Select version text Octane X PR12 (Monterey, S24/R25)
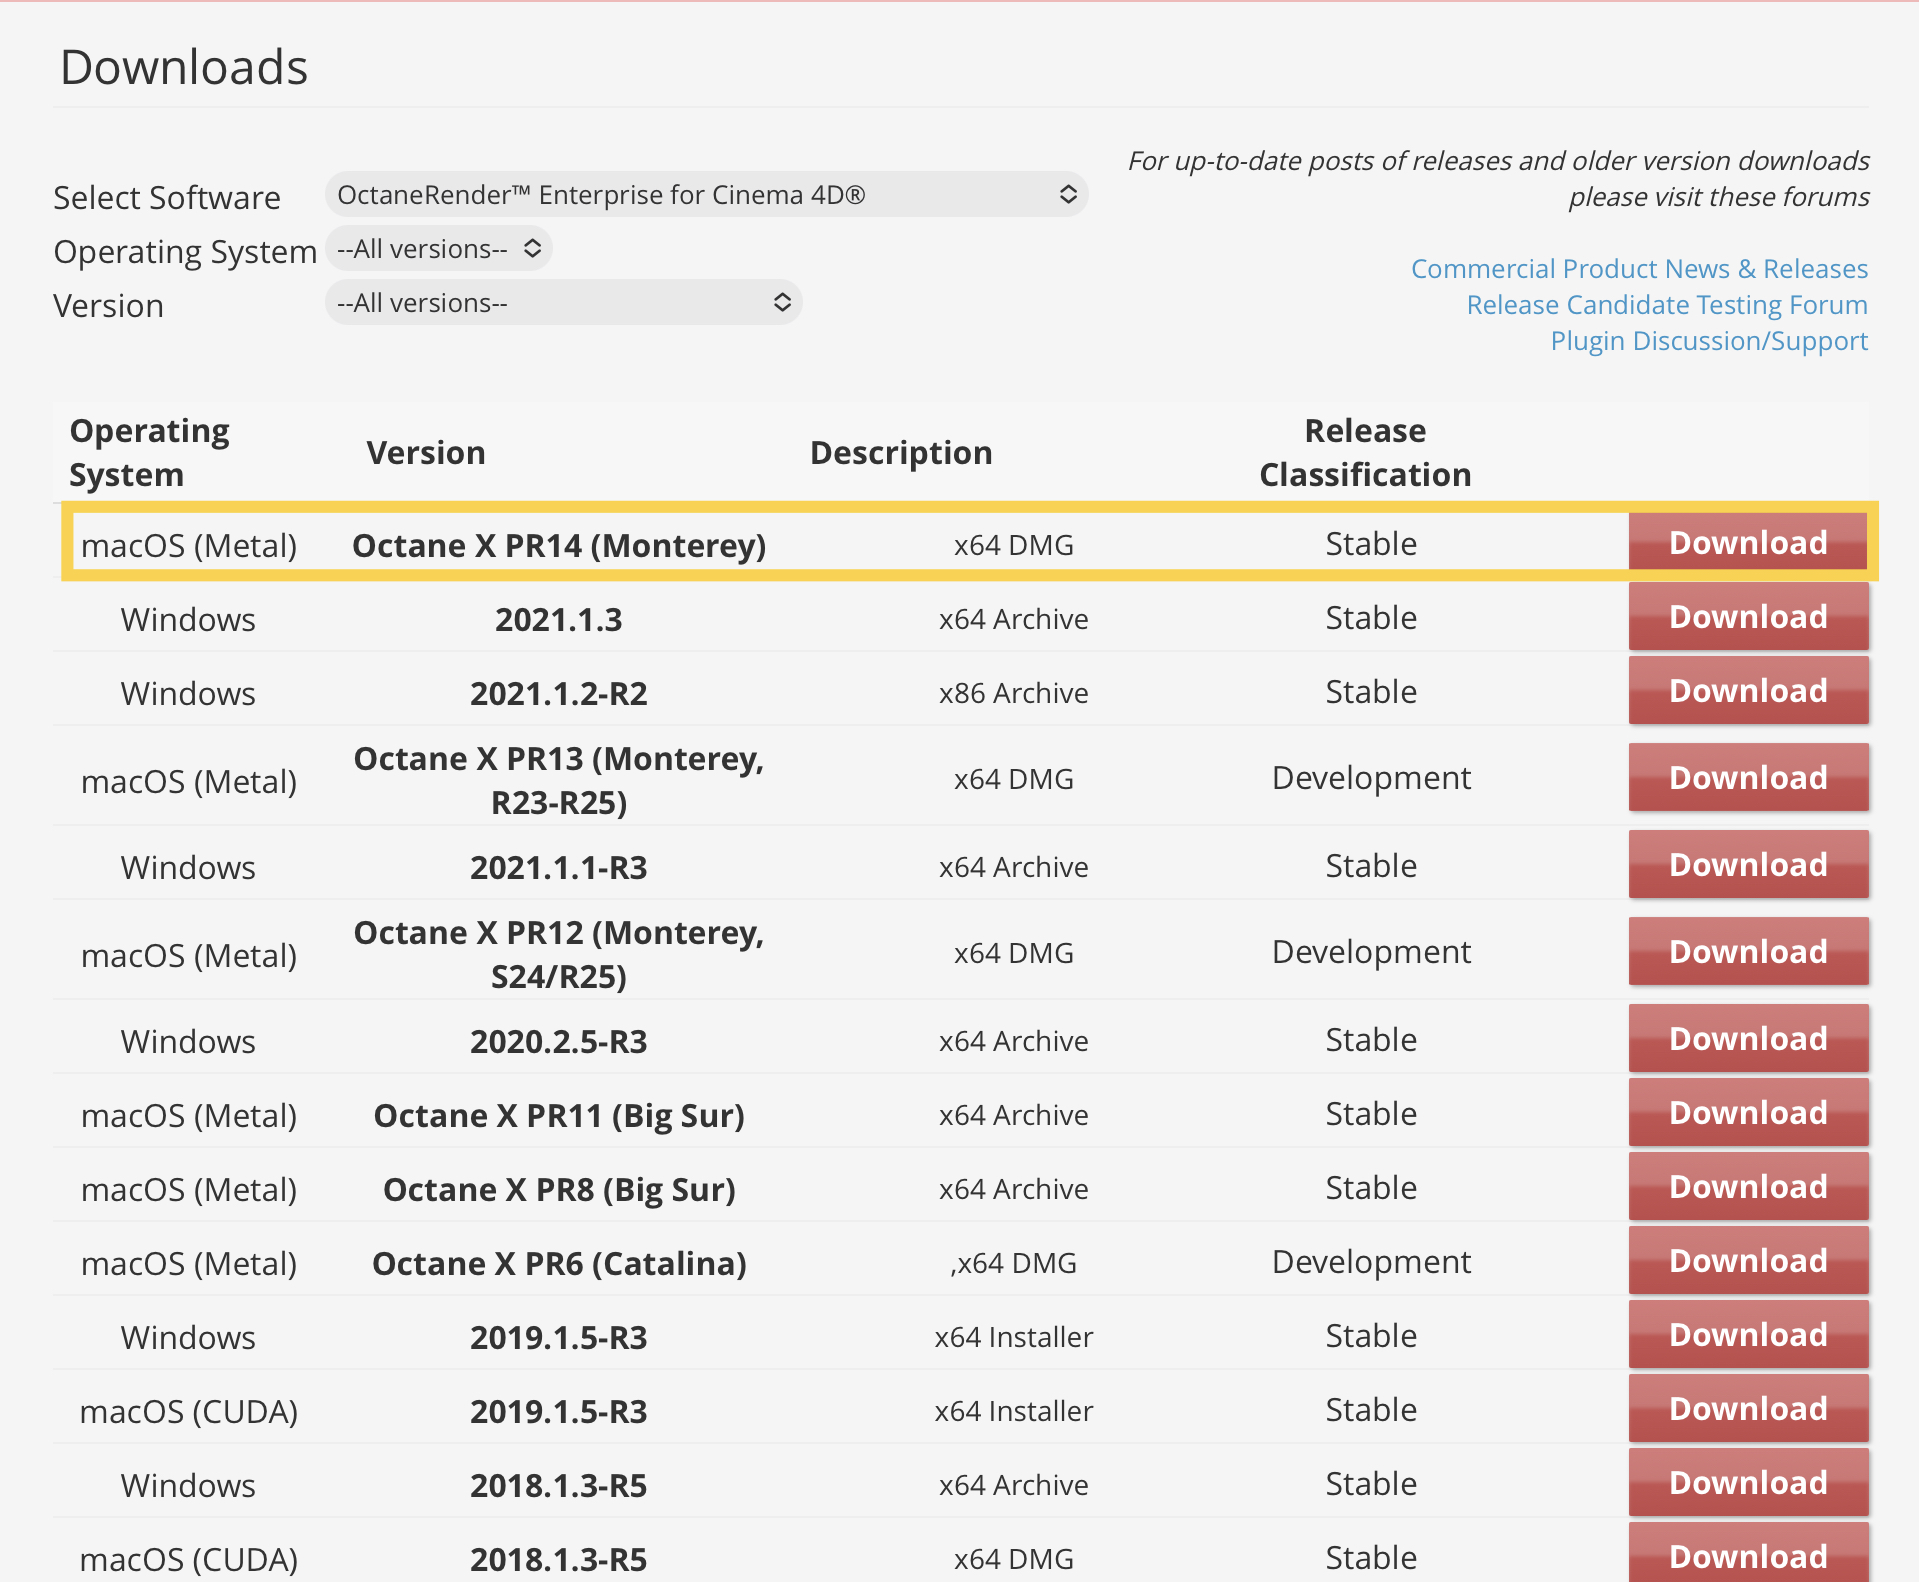The image size is (1919, 1582). (559, 954)
